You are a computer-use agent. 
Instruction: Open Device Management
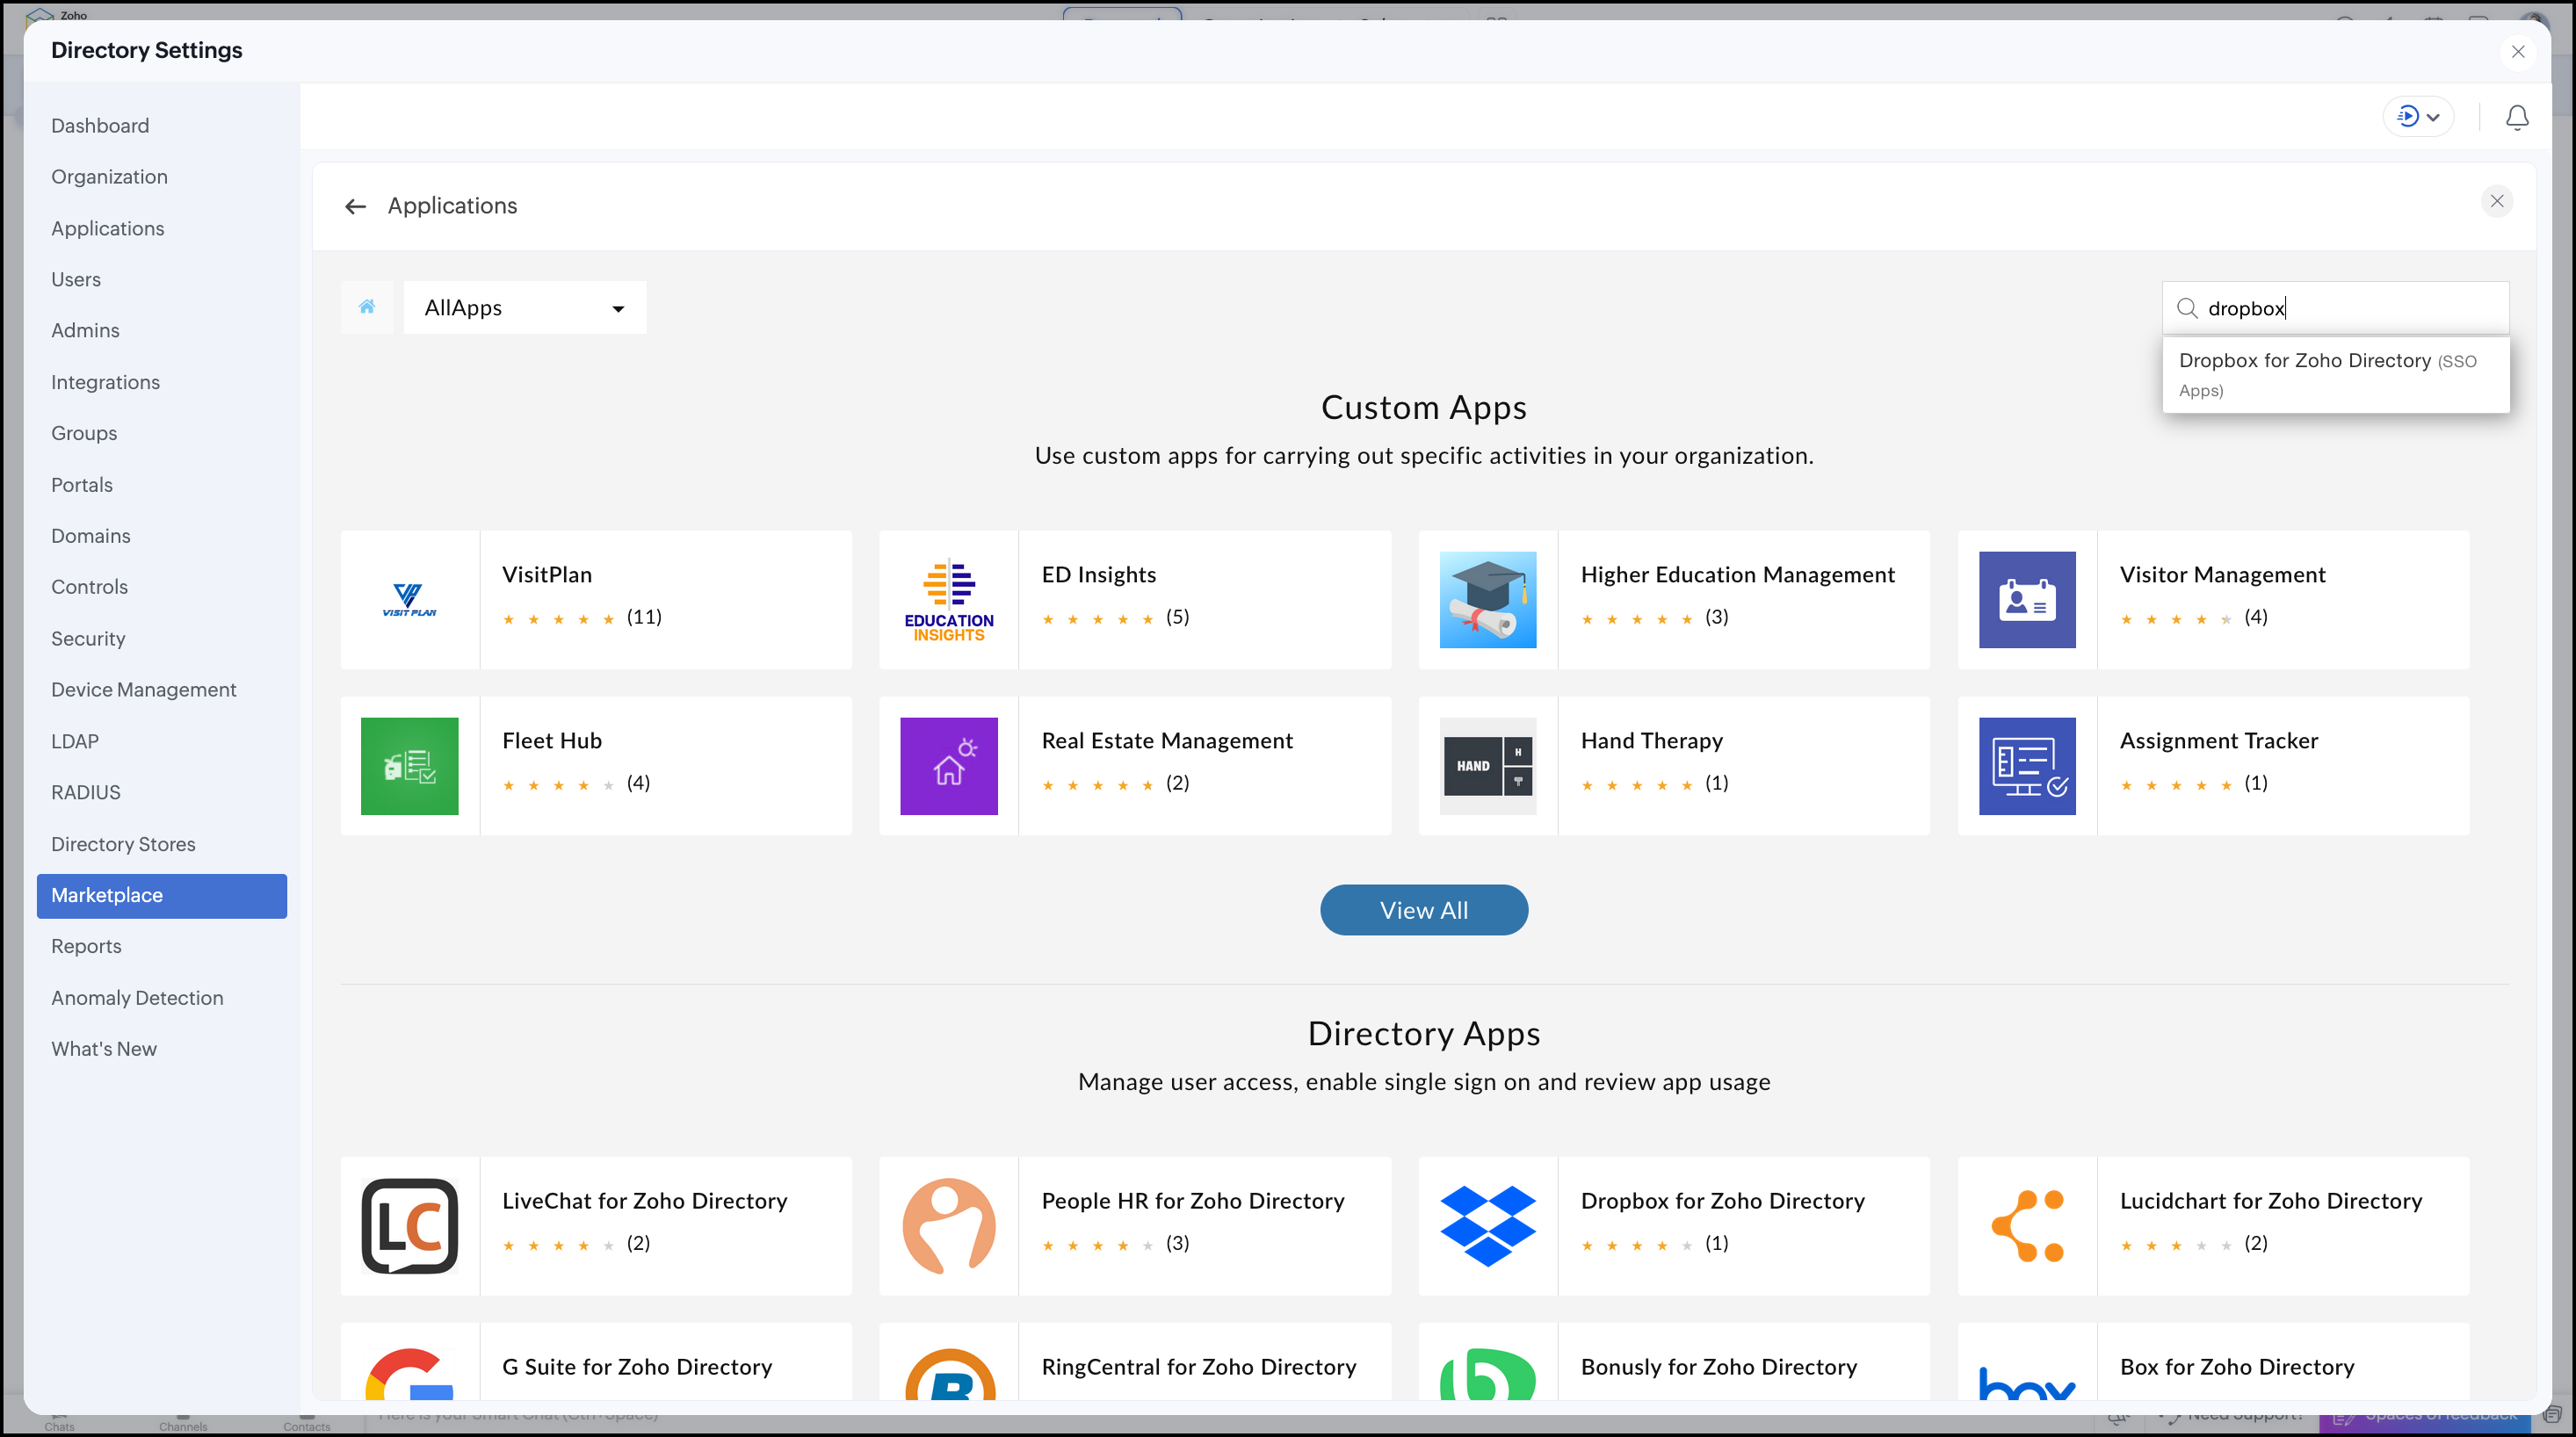pyautogui.click(x=143, y=690)
